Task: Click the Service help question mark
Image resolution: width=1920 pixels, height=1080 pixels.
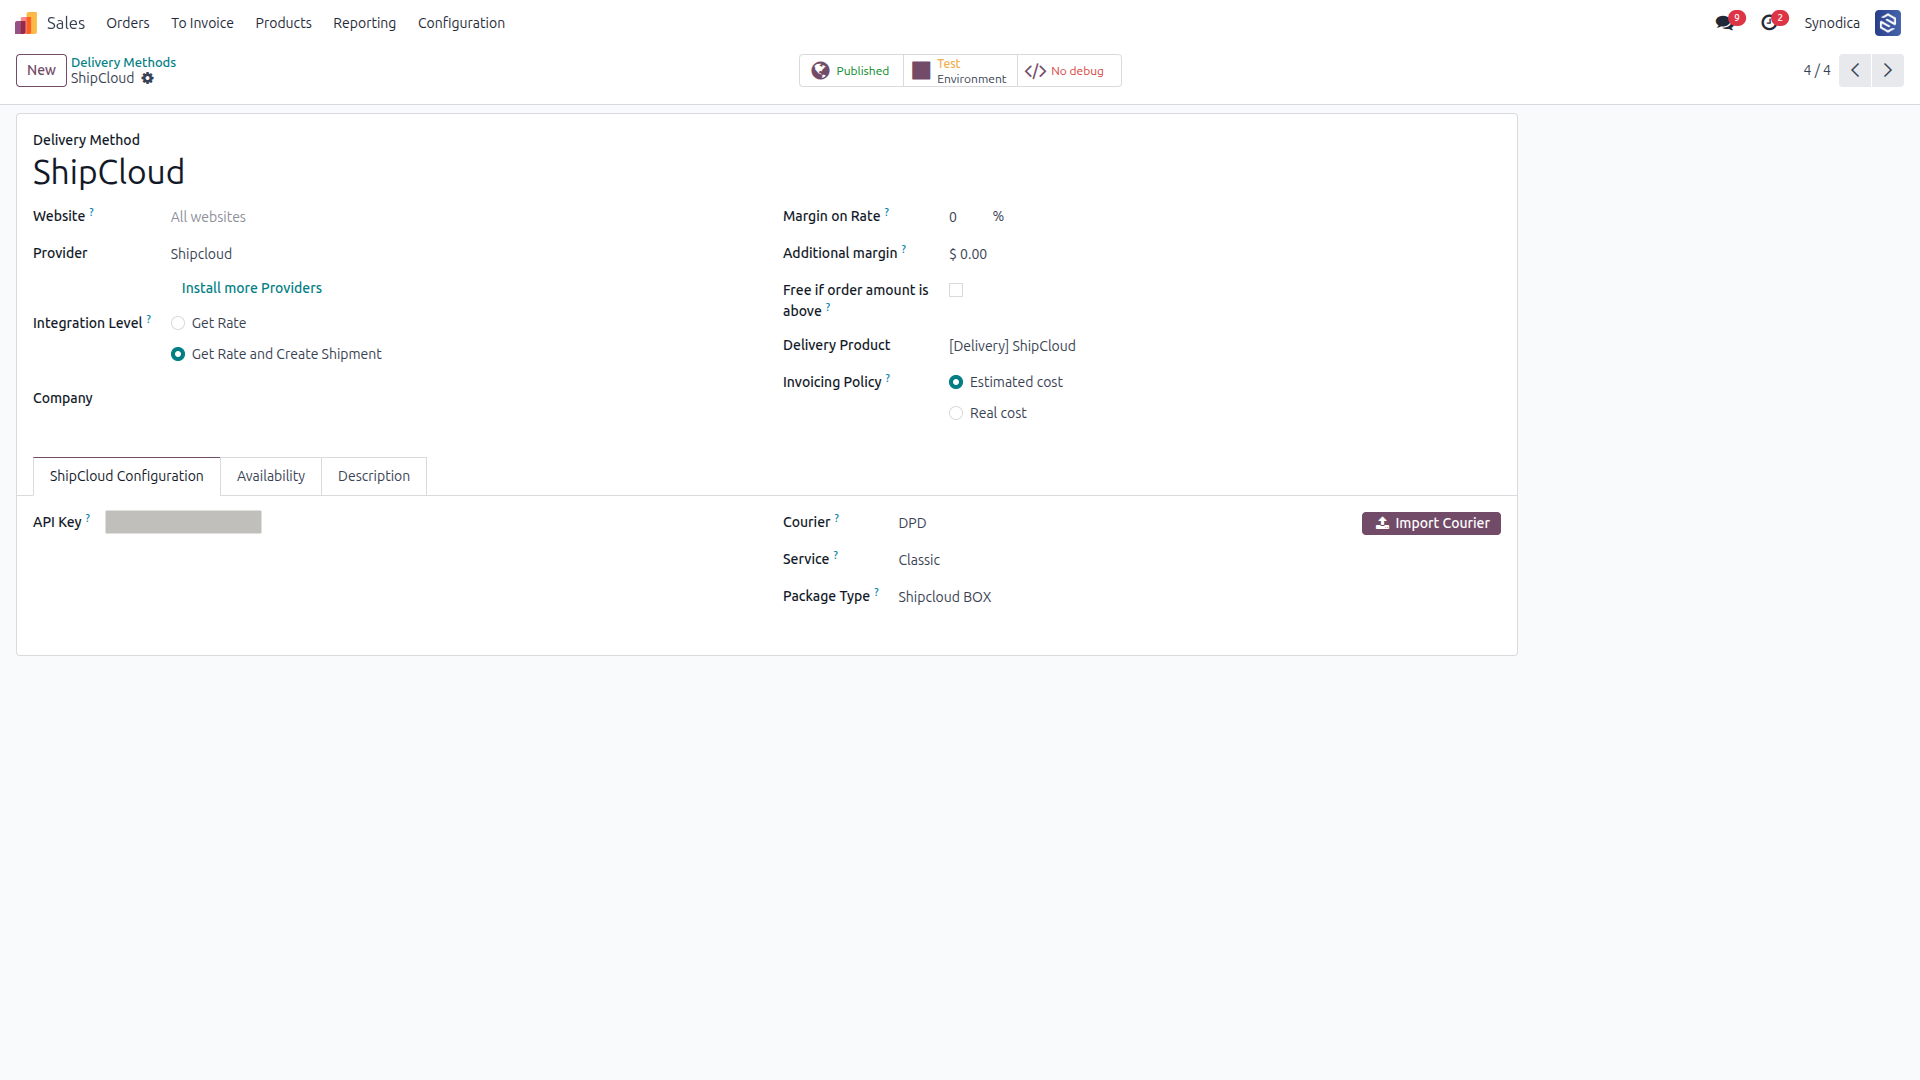Action: point(836,555)
